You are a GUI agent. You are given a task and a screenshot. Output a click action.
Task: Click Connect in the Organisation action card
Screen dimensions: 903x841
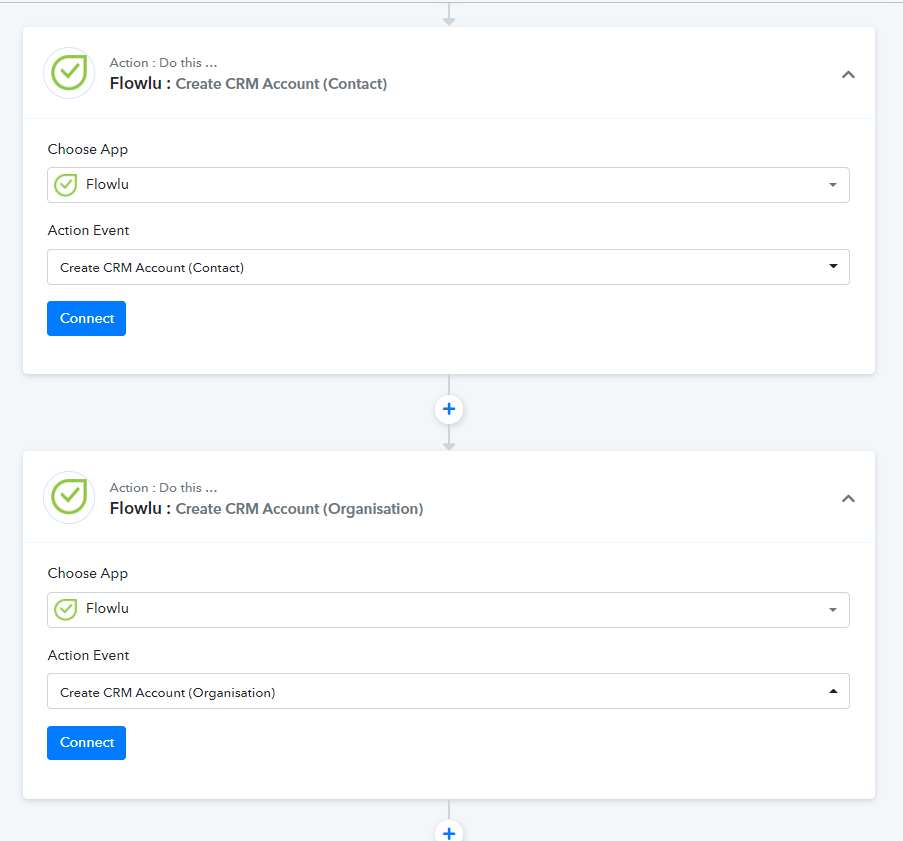86,742
